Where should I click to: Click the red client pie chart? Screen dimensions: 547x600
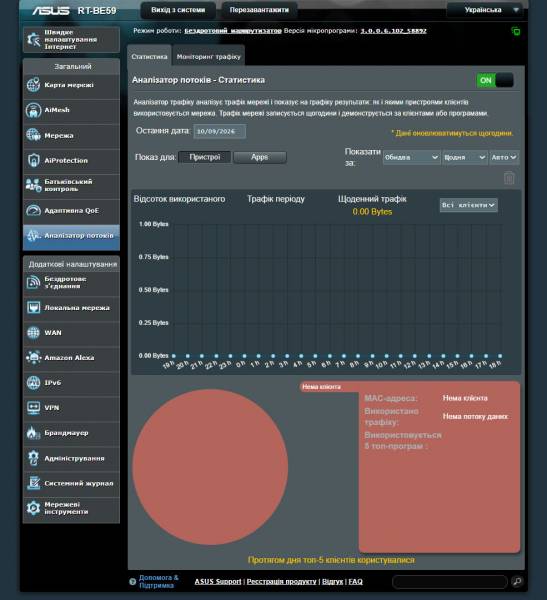(x=210, y=467)
